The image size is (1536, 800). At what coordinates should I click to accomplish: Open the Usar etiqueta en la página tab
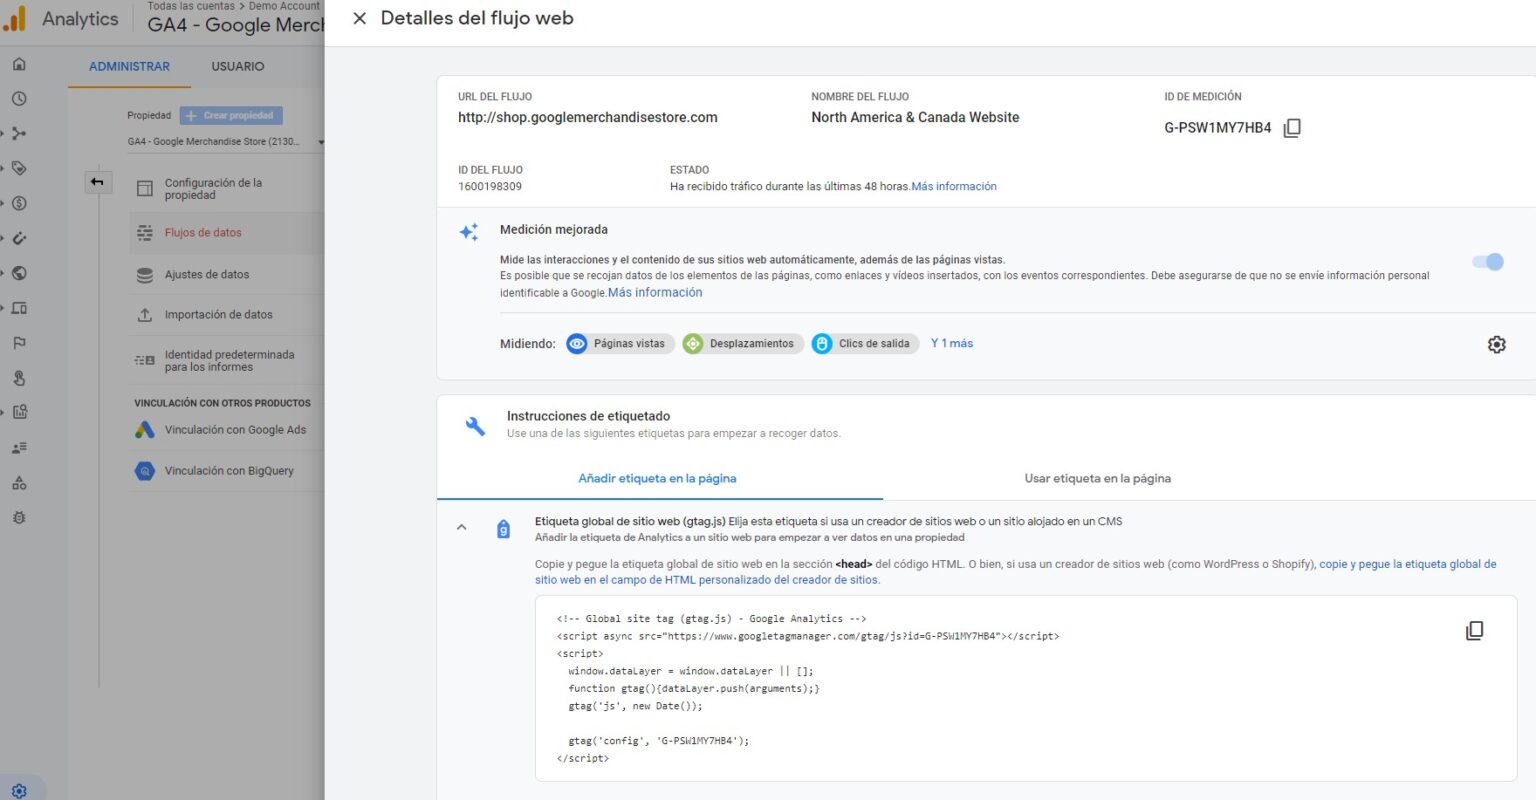(1097, 478)
